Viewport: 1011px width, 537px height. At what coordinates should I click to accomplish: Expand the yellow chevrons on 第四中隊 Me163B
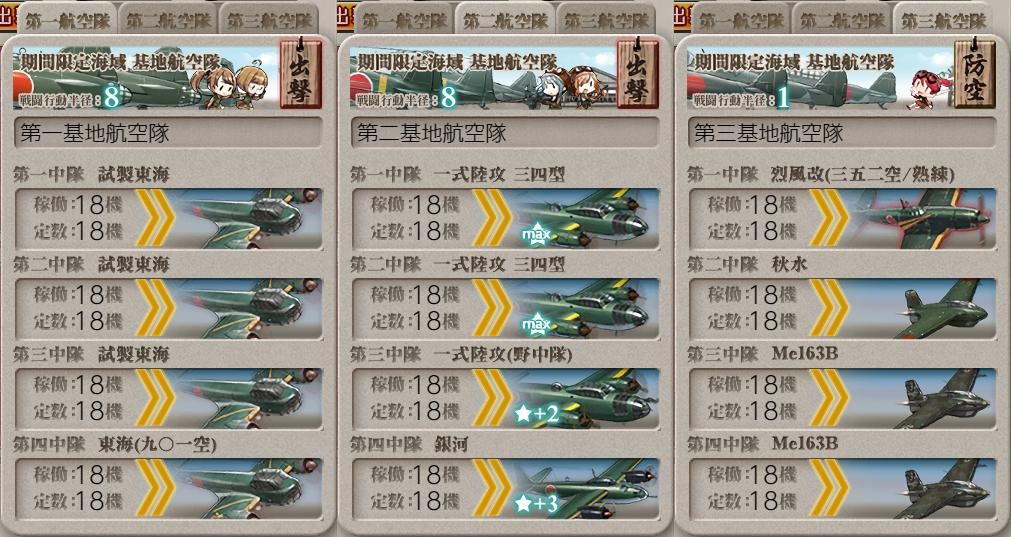[x=829, y=489]
